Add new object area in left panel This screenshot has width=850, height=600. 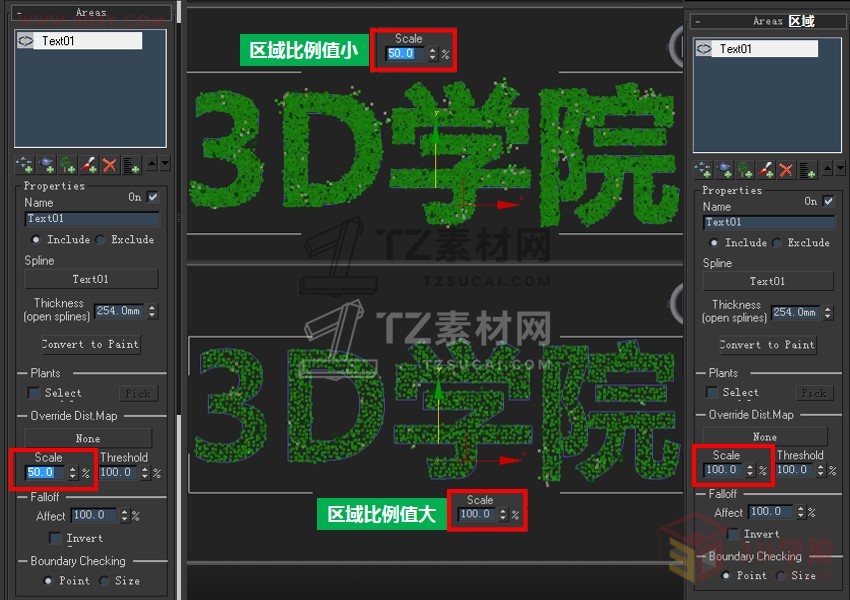(47, 164)
